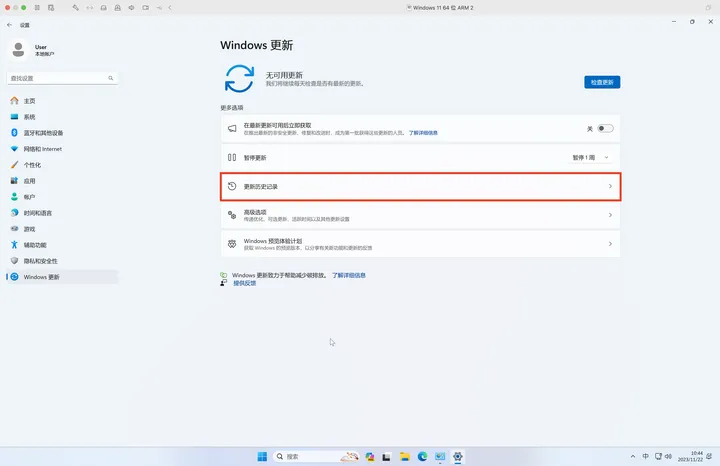Open Copilot from the taskbar
The image size is (720, 466).
point(370,456)
